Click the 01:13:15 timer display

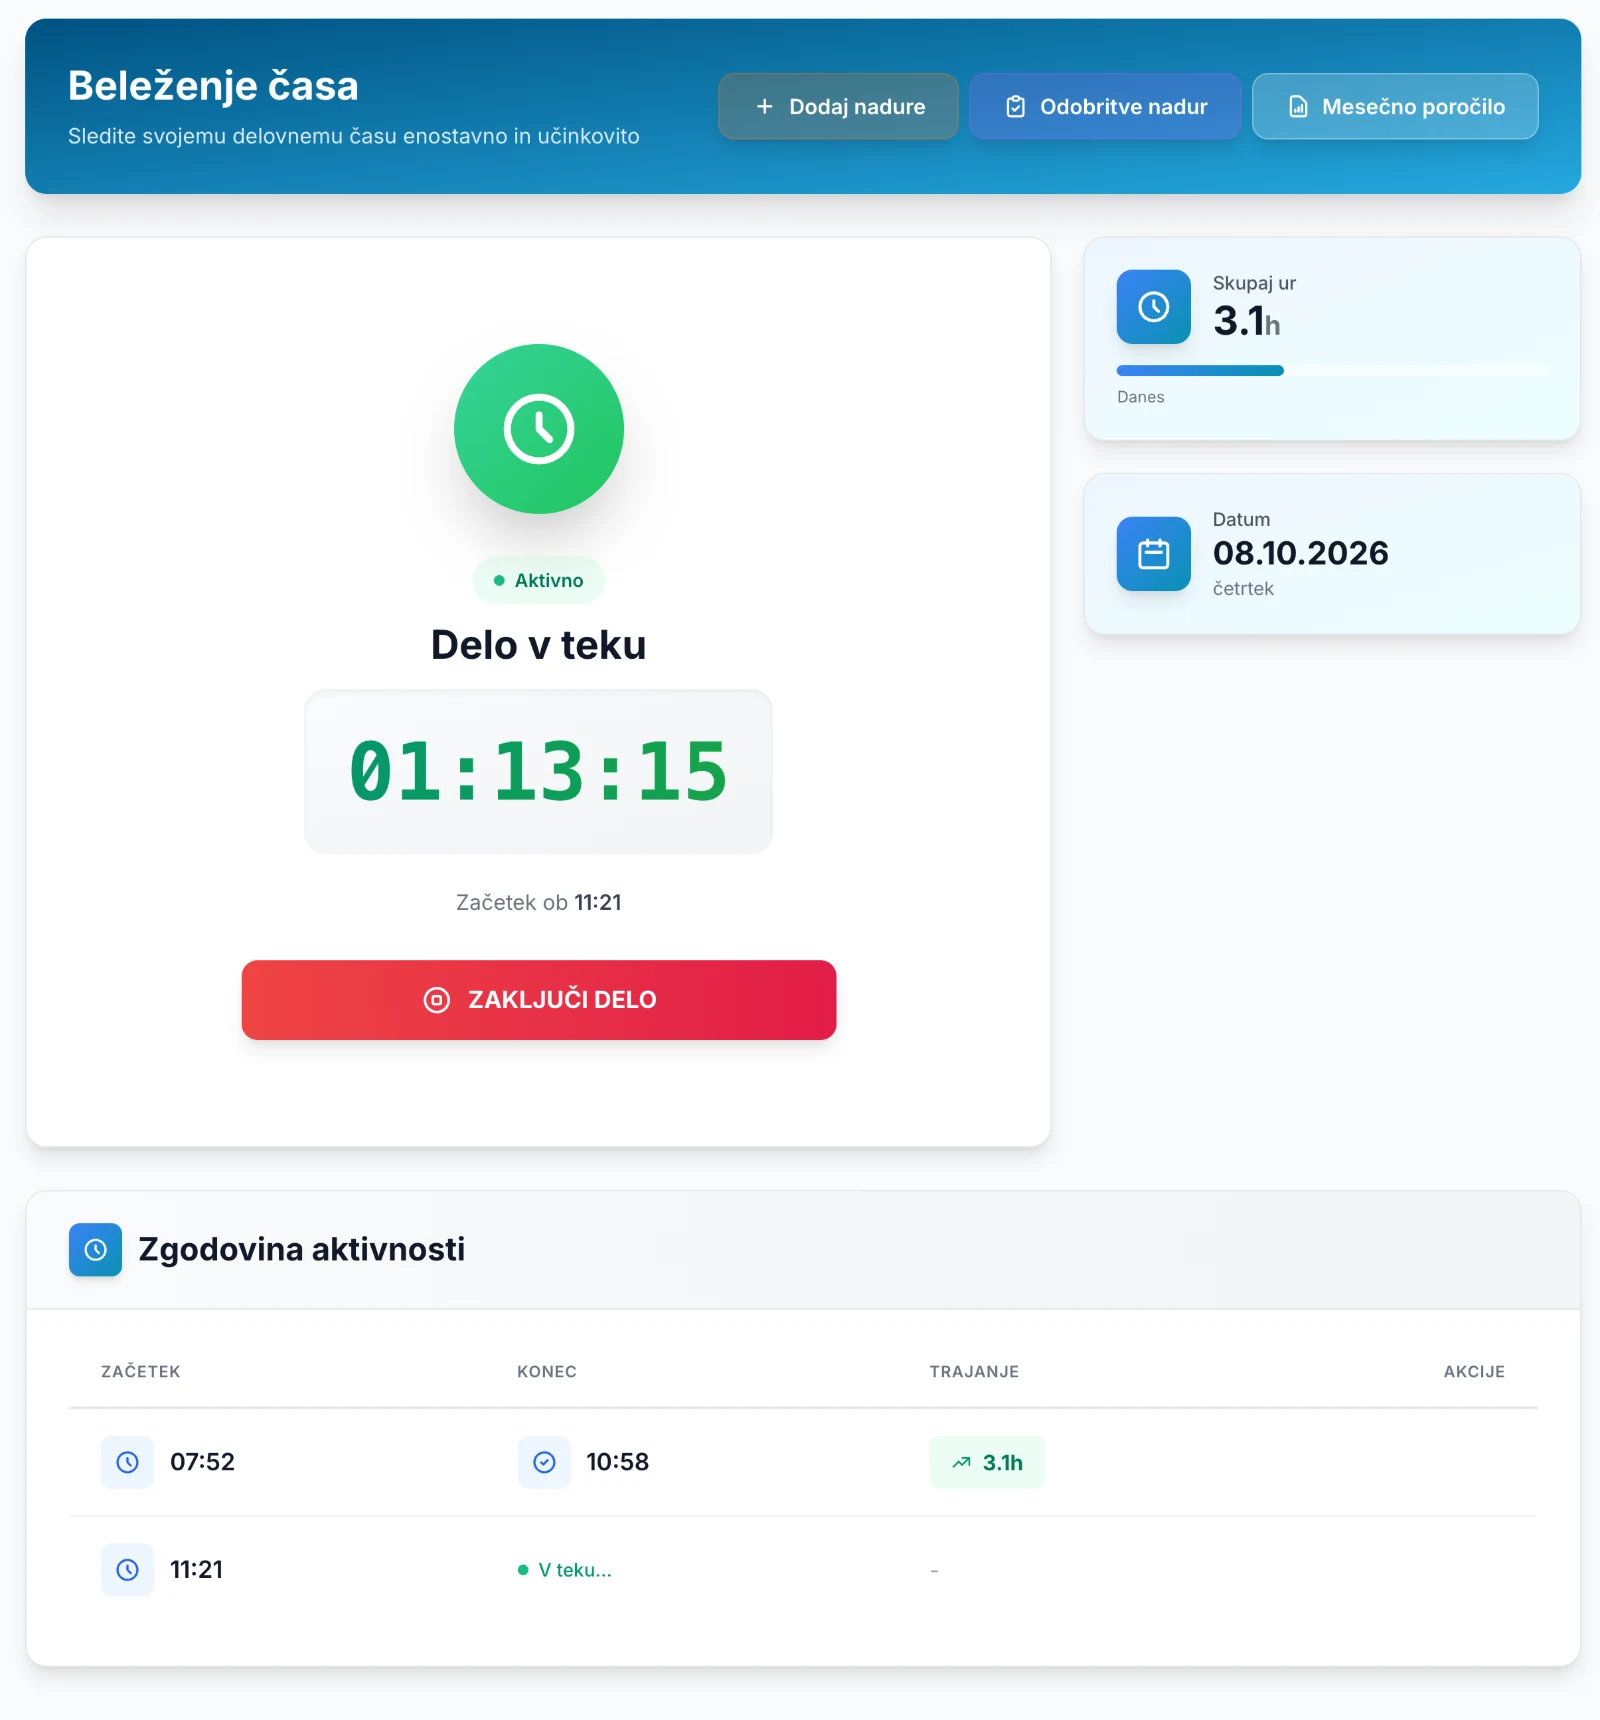(539, 771)
